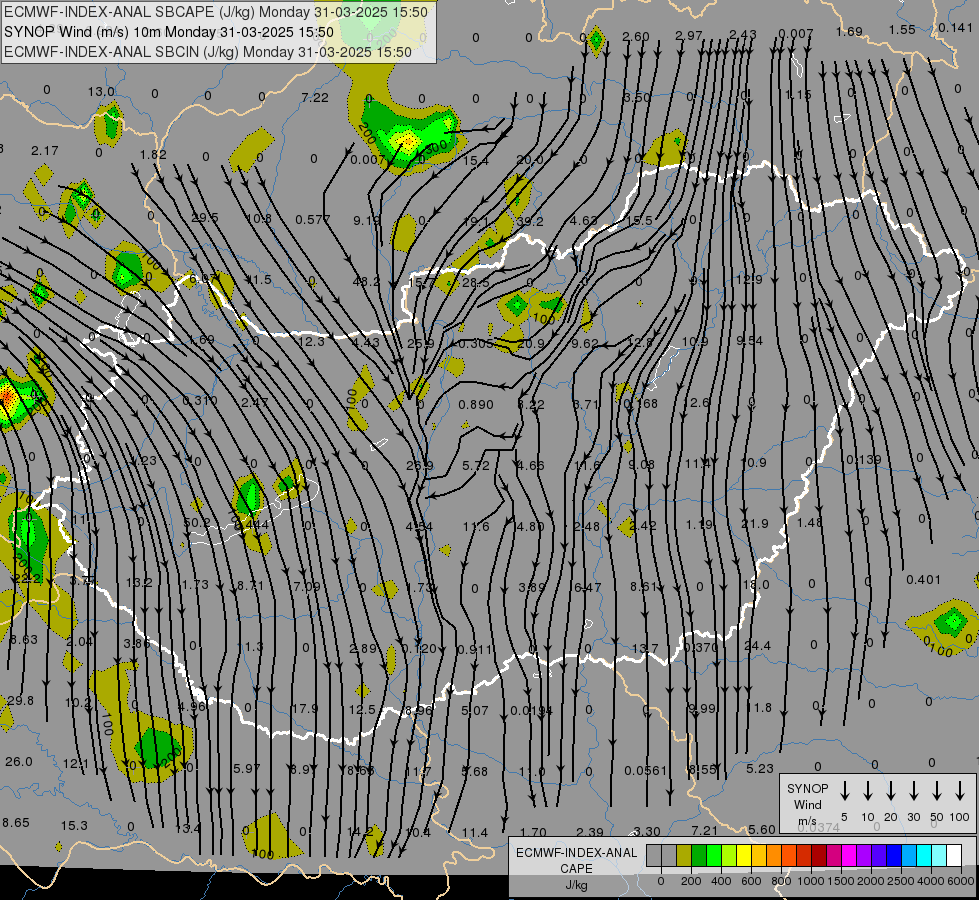This screenshot has width=979, height=900.
Task: Click the 400 tick on CAPE scale
Action: tap(721, 881)
